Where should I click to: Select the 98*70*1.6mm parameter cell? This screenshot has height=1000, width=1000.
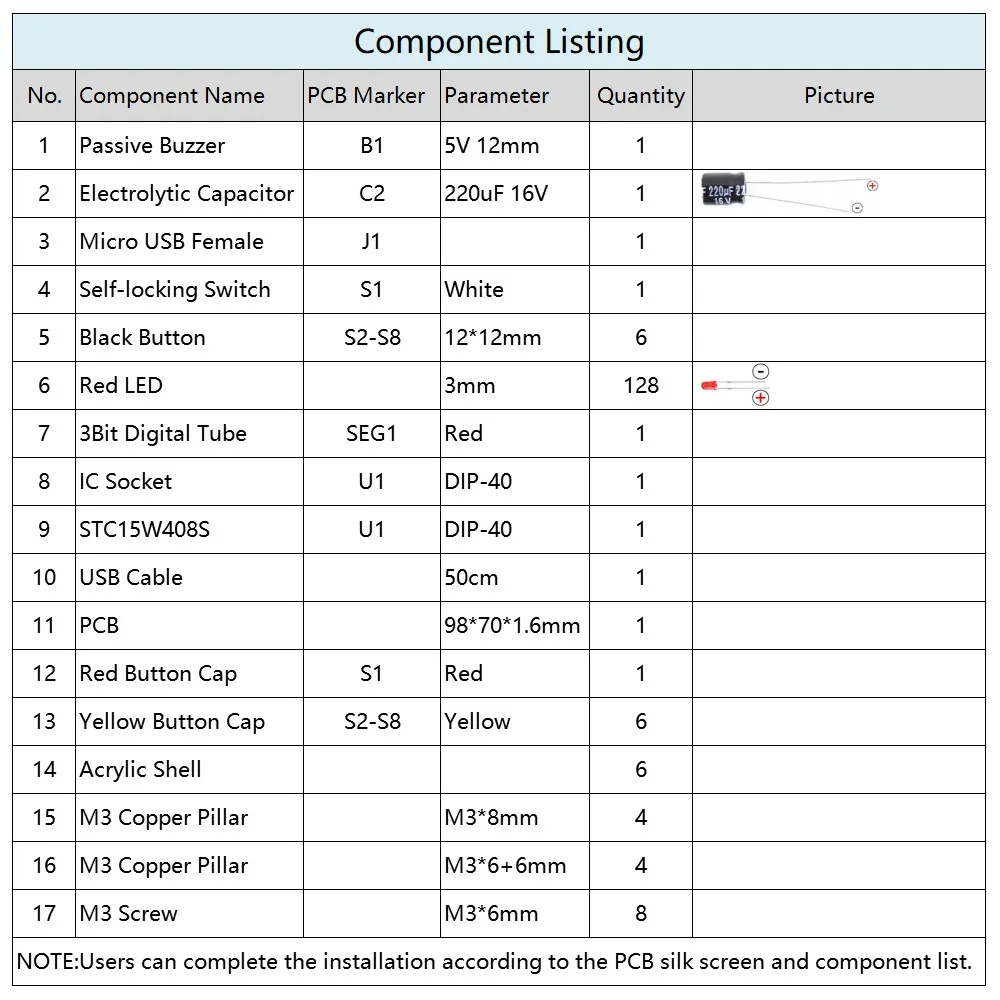tap(512, 625)
